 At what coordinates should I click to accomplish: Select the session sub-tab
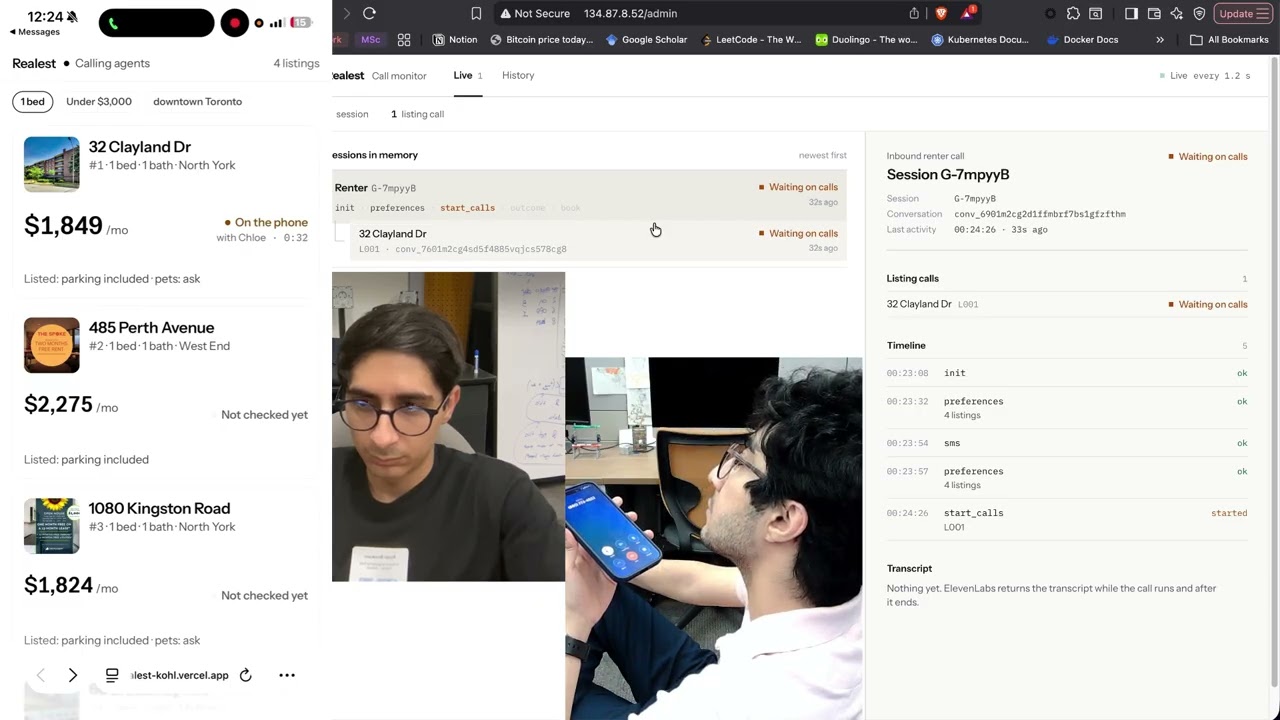pos(351,114)
